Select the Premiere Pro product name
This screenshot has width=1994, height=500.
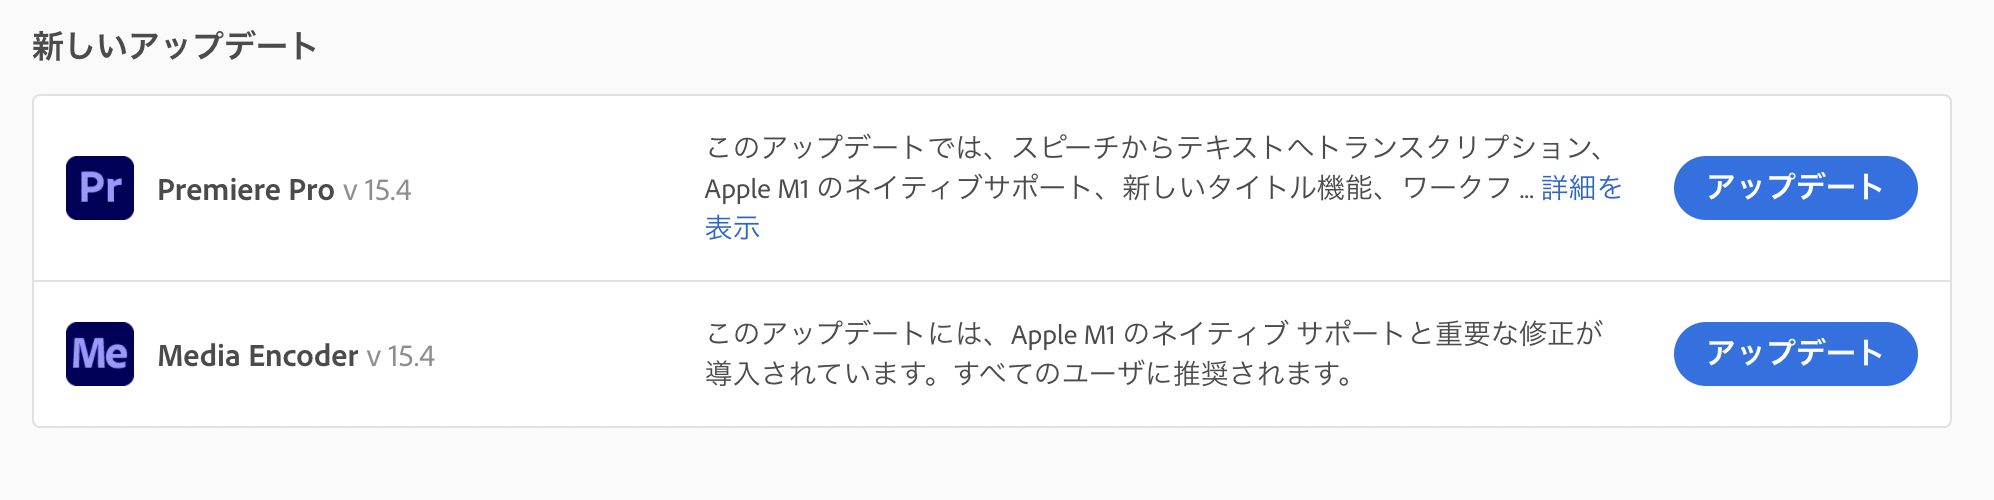coord(246,189)
